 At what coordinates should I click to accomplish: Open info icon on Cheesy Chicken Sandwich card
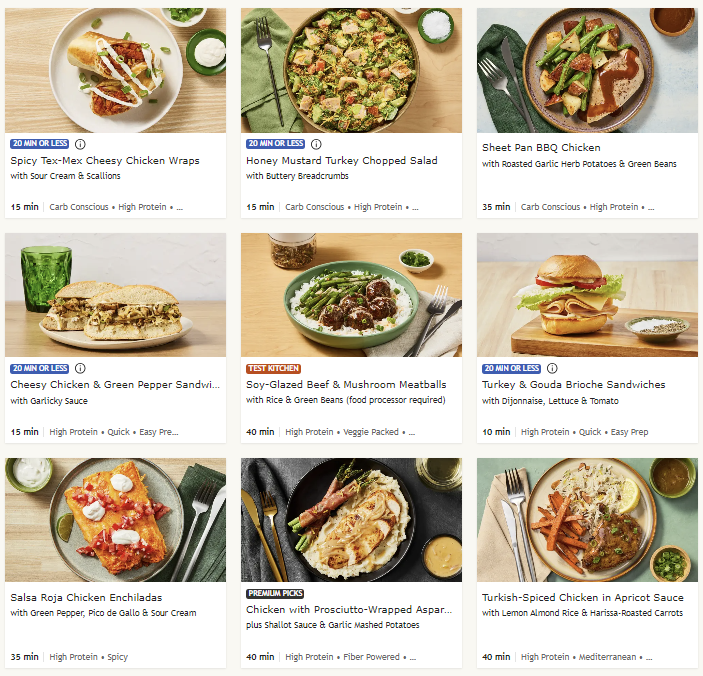(x=80, y=368)
